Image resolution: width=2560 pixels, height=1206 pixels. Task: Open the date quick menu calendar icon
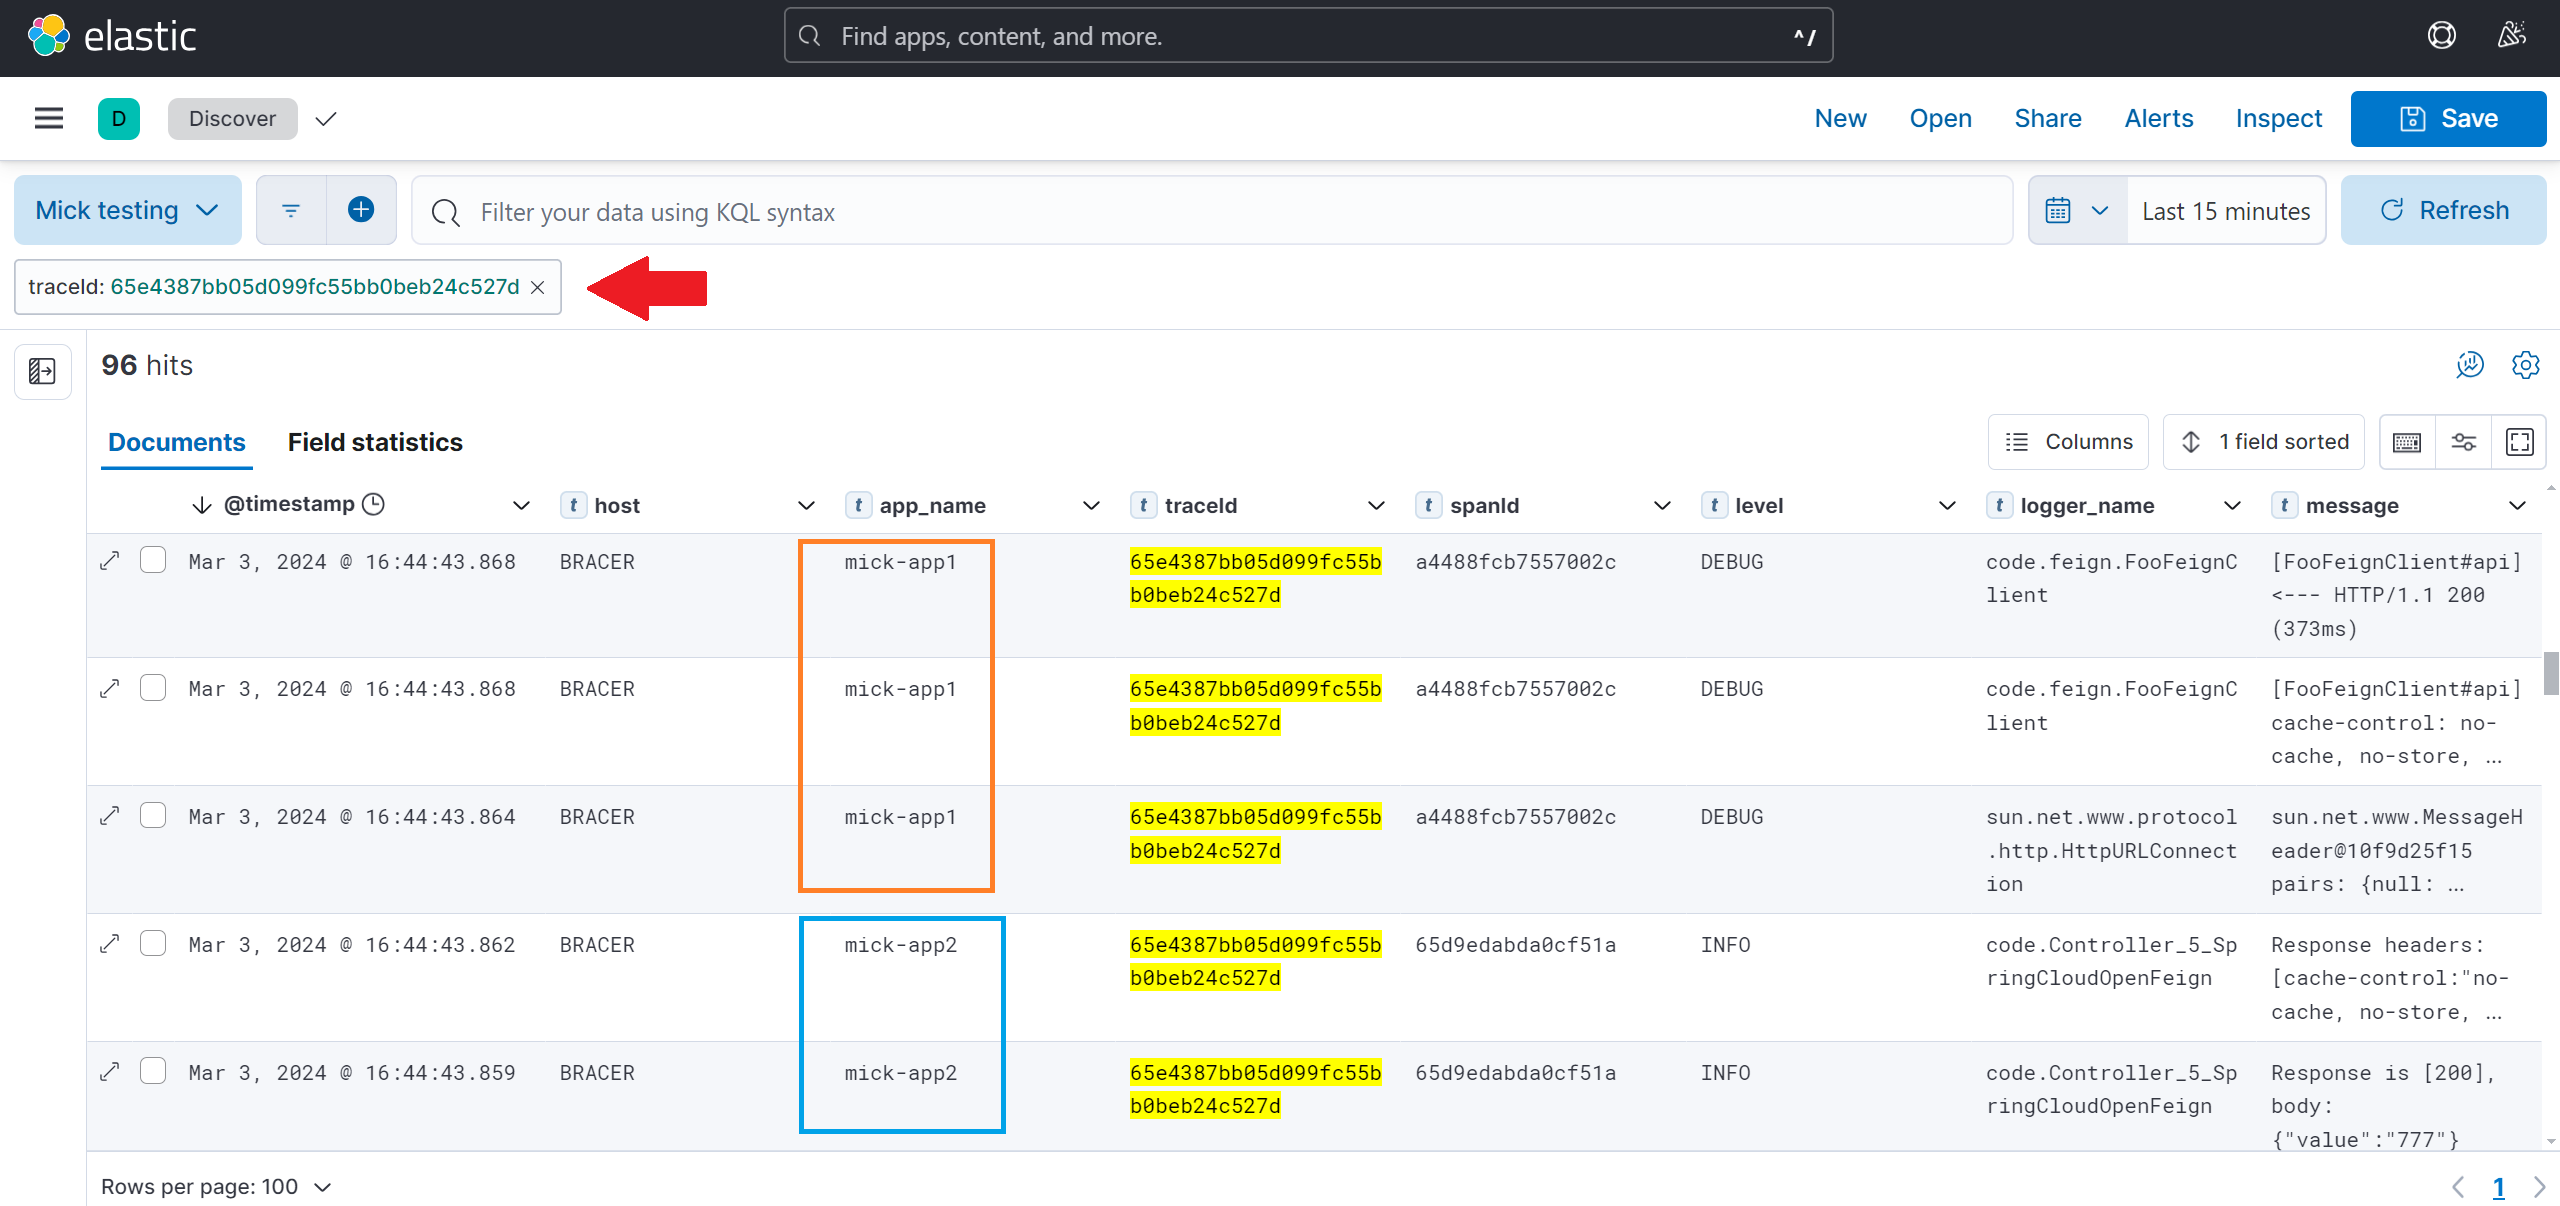point(2077,211)
